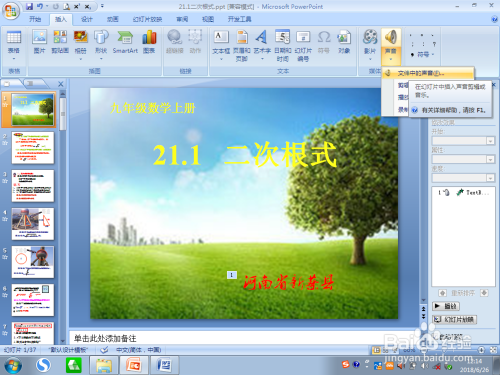Screen dimensions: 500x375
Task: Open the start (开始) dropdown in animation pane
Action: click(x=490, y=141)
